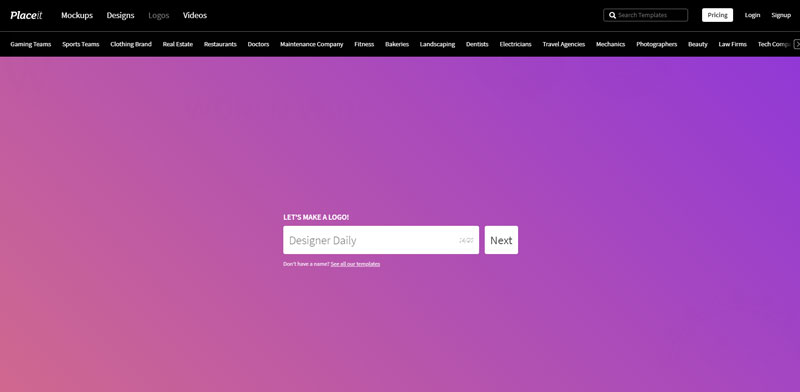This screenshot has height=392, width=800.
Task: Click the LET'S MAKE A LOGO! heading
Action: point(316,217)
